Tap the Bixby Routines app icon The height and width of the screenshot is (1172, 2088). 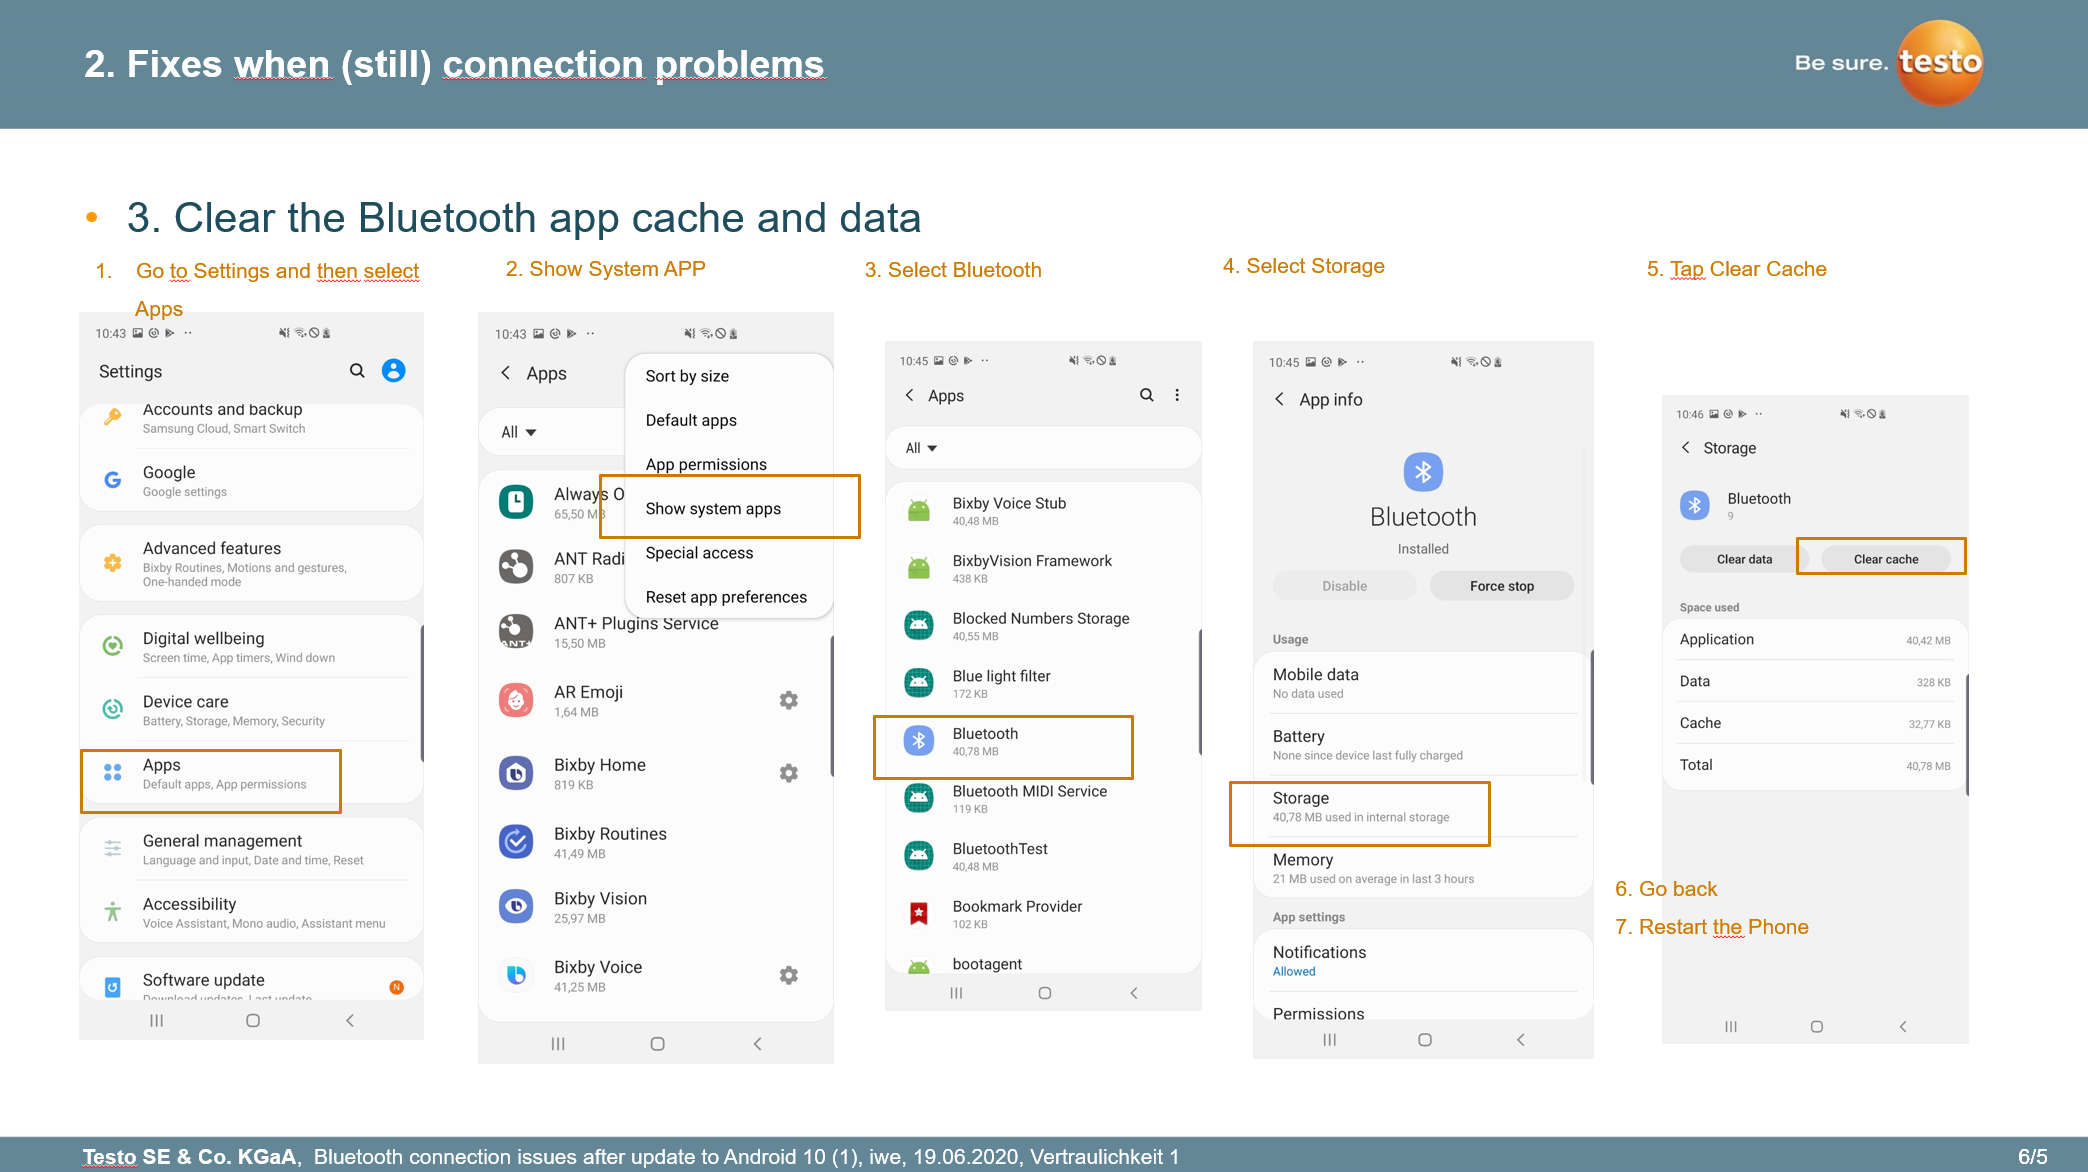pos(516,842)
